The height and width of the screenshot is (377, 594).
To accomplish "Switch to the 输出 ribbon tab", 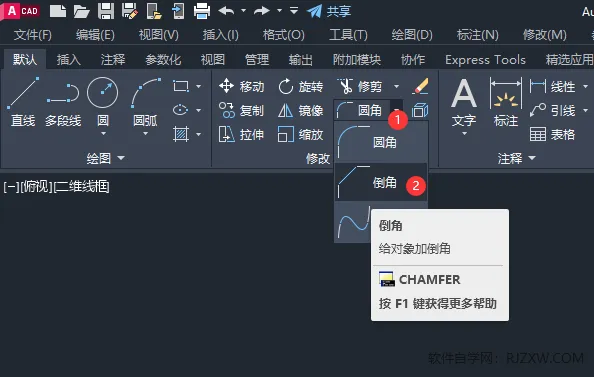I will [x=300, y=59].
